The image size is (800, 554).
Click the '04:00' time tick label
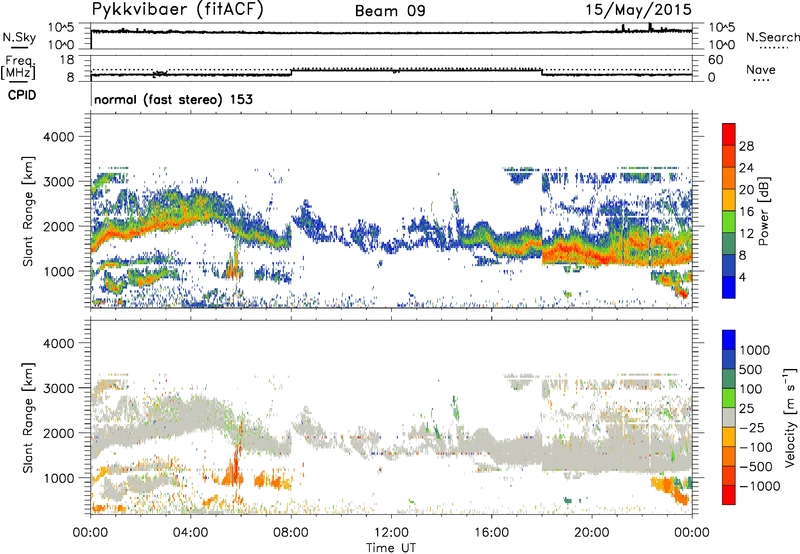190,533
